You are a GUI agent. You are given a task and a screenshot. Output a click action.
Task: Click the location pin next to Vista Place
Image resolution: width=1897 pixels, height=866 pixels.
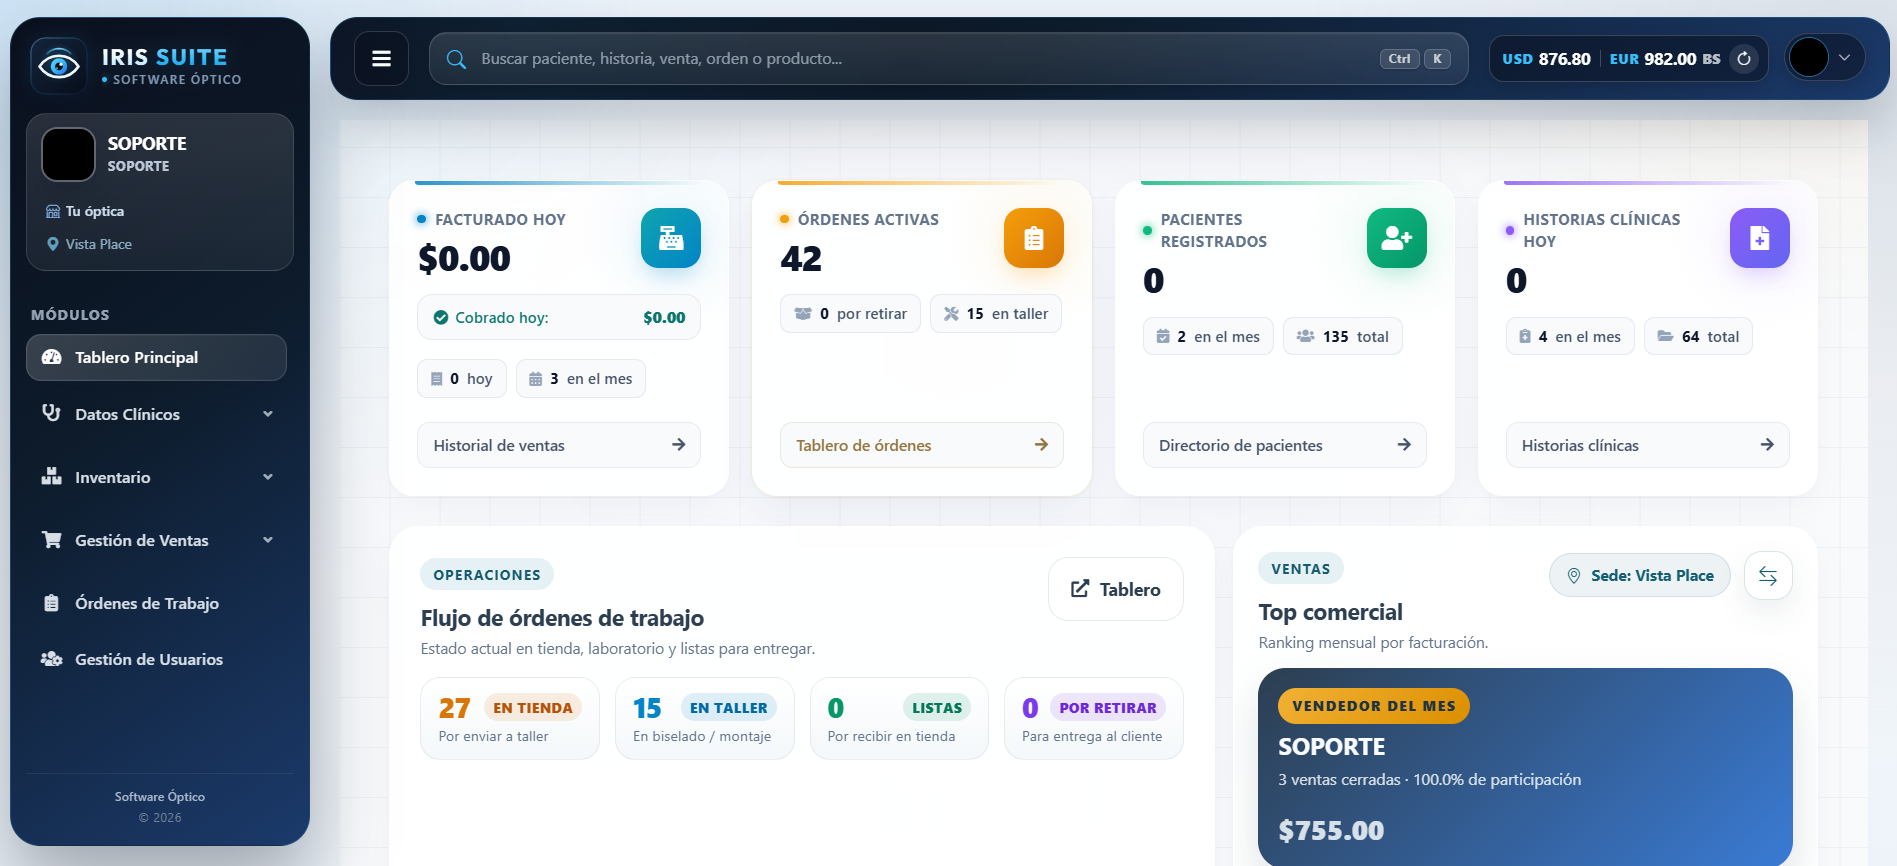point(53,244)
